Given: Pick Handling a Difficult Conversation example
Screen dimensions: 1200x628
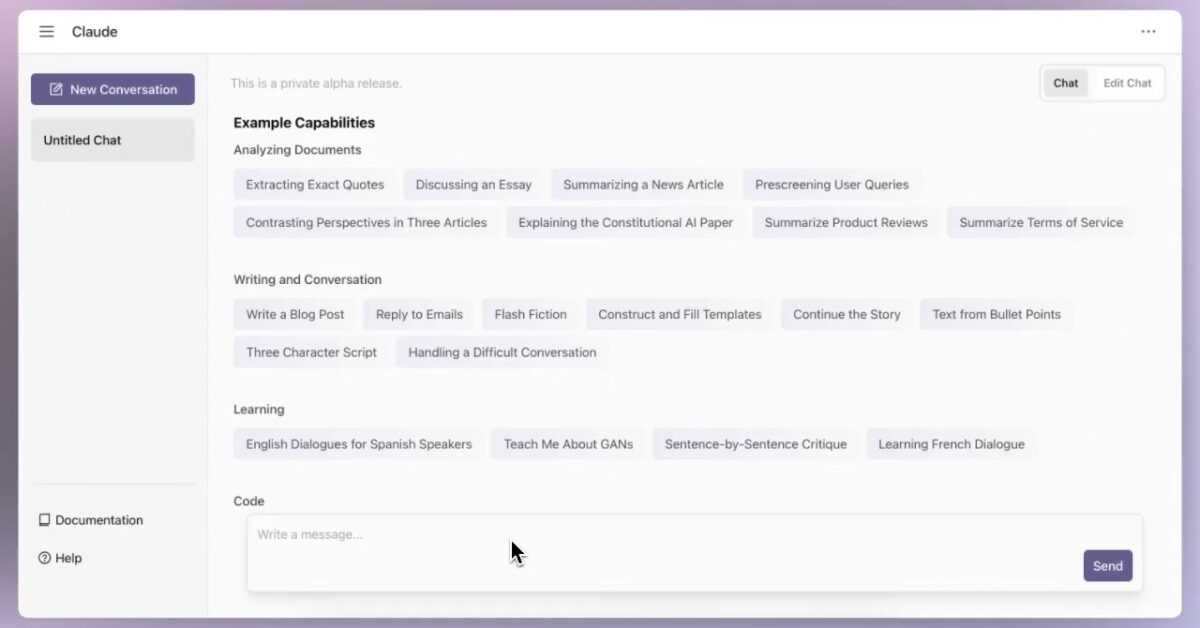Looking at the screenshot, I should 502,352.
